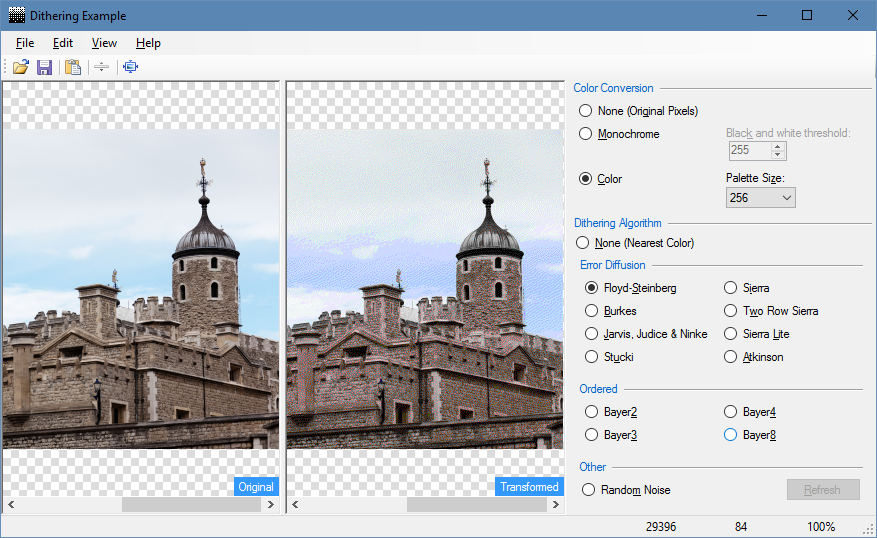Select Bayer3 ordered dithering
Screen dimensions: 877x538
point(611,435)
